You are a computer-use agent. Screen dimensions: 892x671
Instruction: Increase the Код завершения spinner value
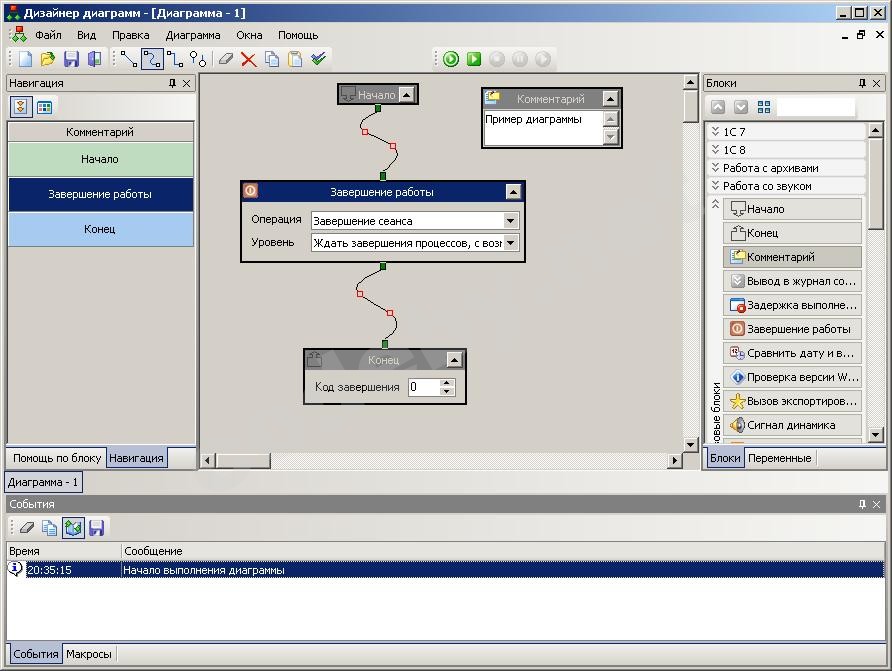click(x=447, y=383)
